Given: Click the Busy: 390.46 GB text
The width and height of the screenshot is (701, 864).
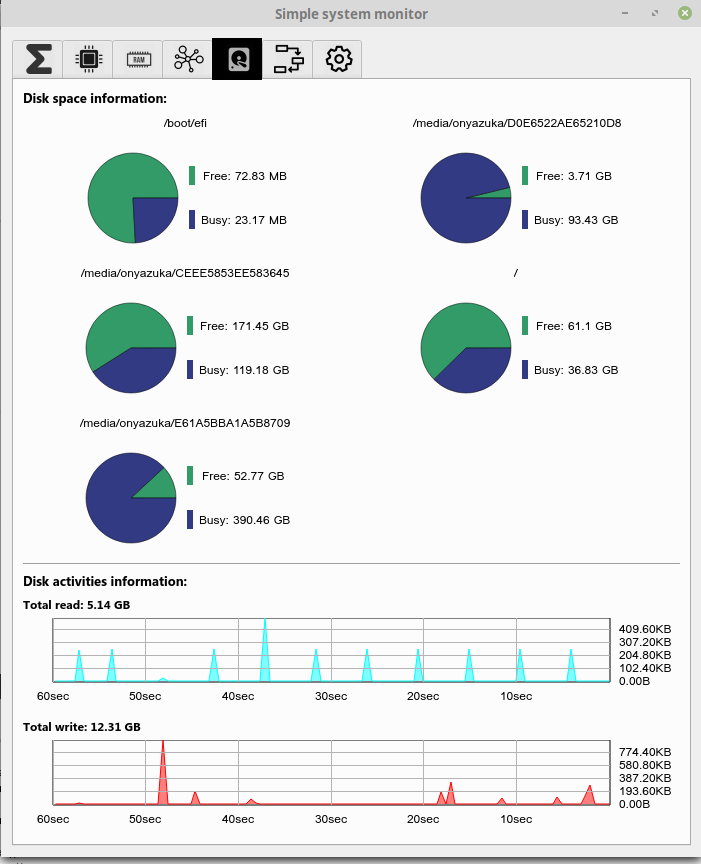Looking at the screenshot, I should 244,520.
